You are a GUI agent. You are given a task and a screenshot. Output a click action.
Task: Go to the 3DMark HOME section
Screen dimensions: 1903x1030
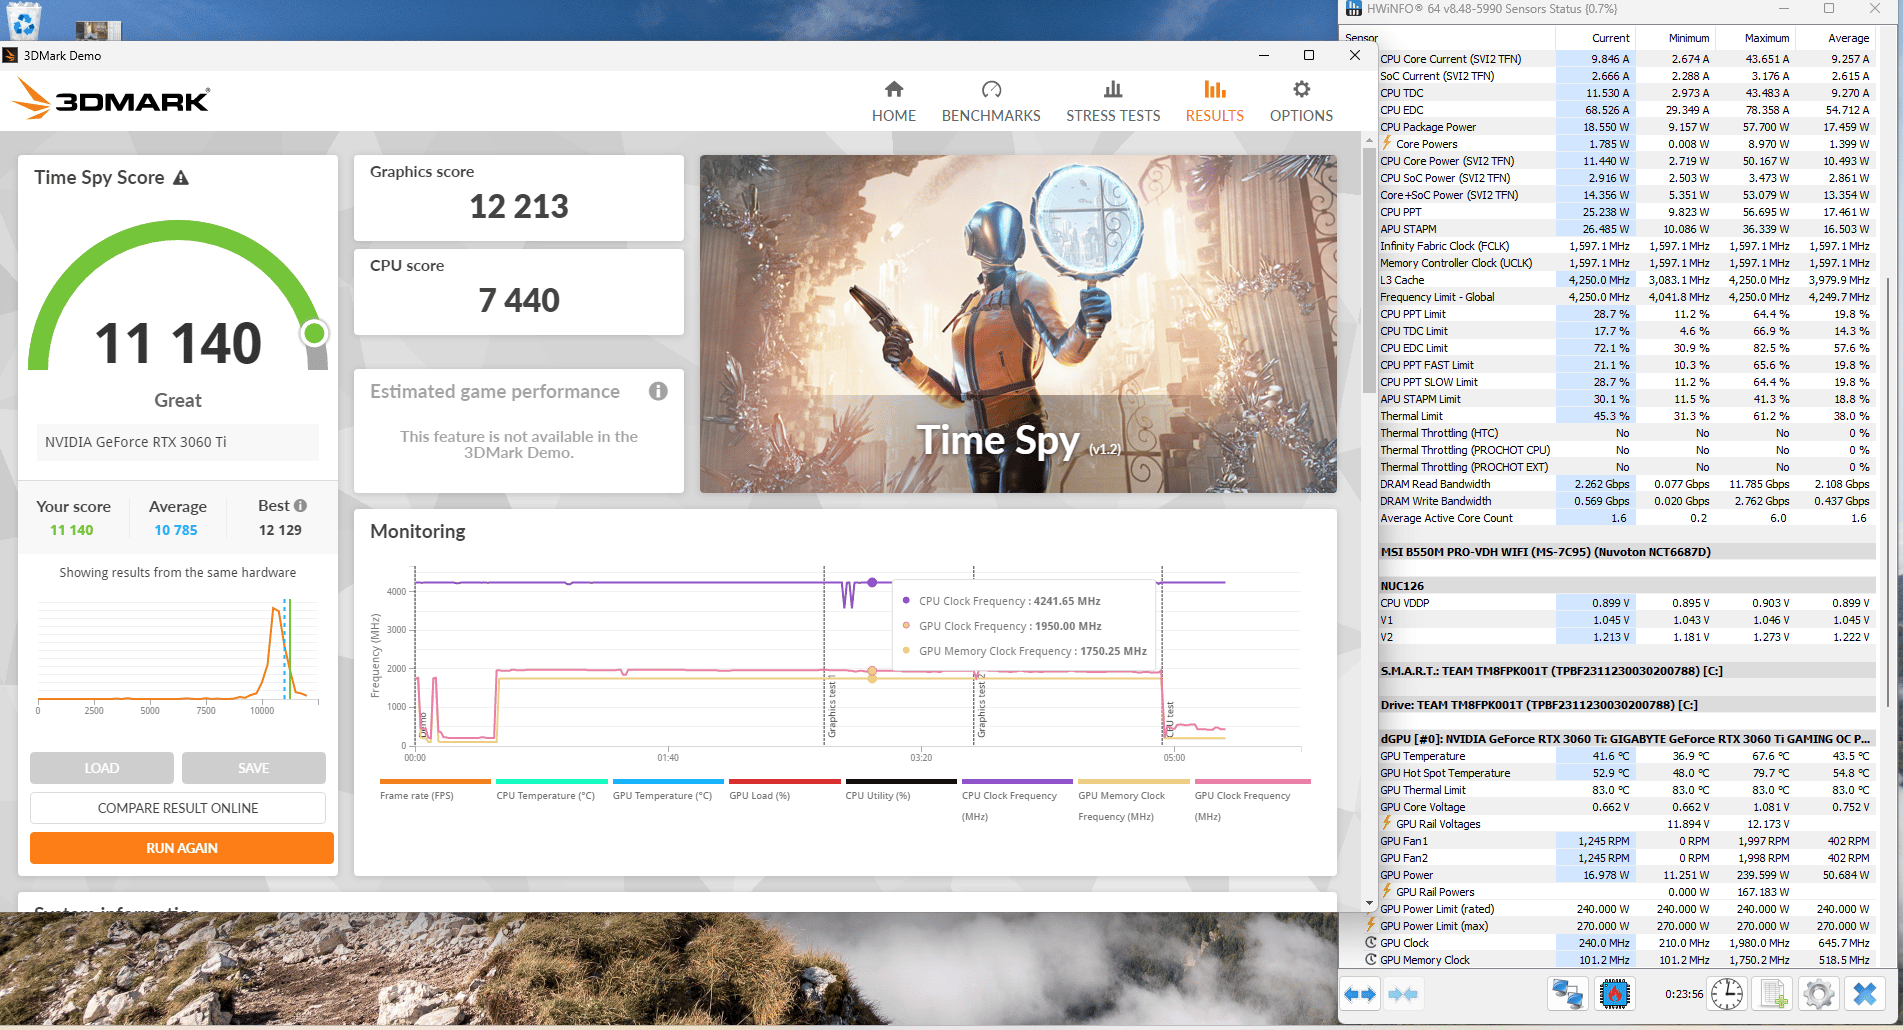(x=893, y=102)
